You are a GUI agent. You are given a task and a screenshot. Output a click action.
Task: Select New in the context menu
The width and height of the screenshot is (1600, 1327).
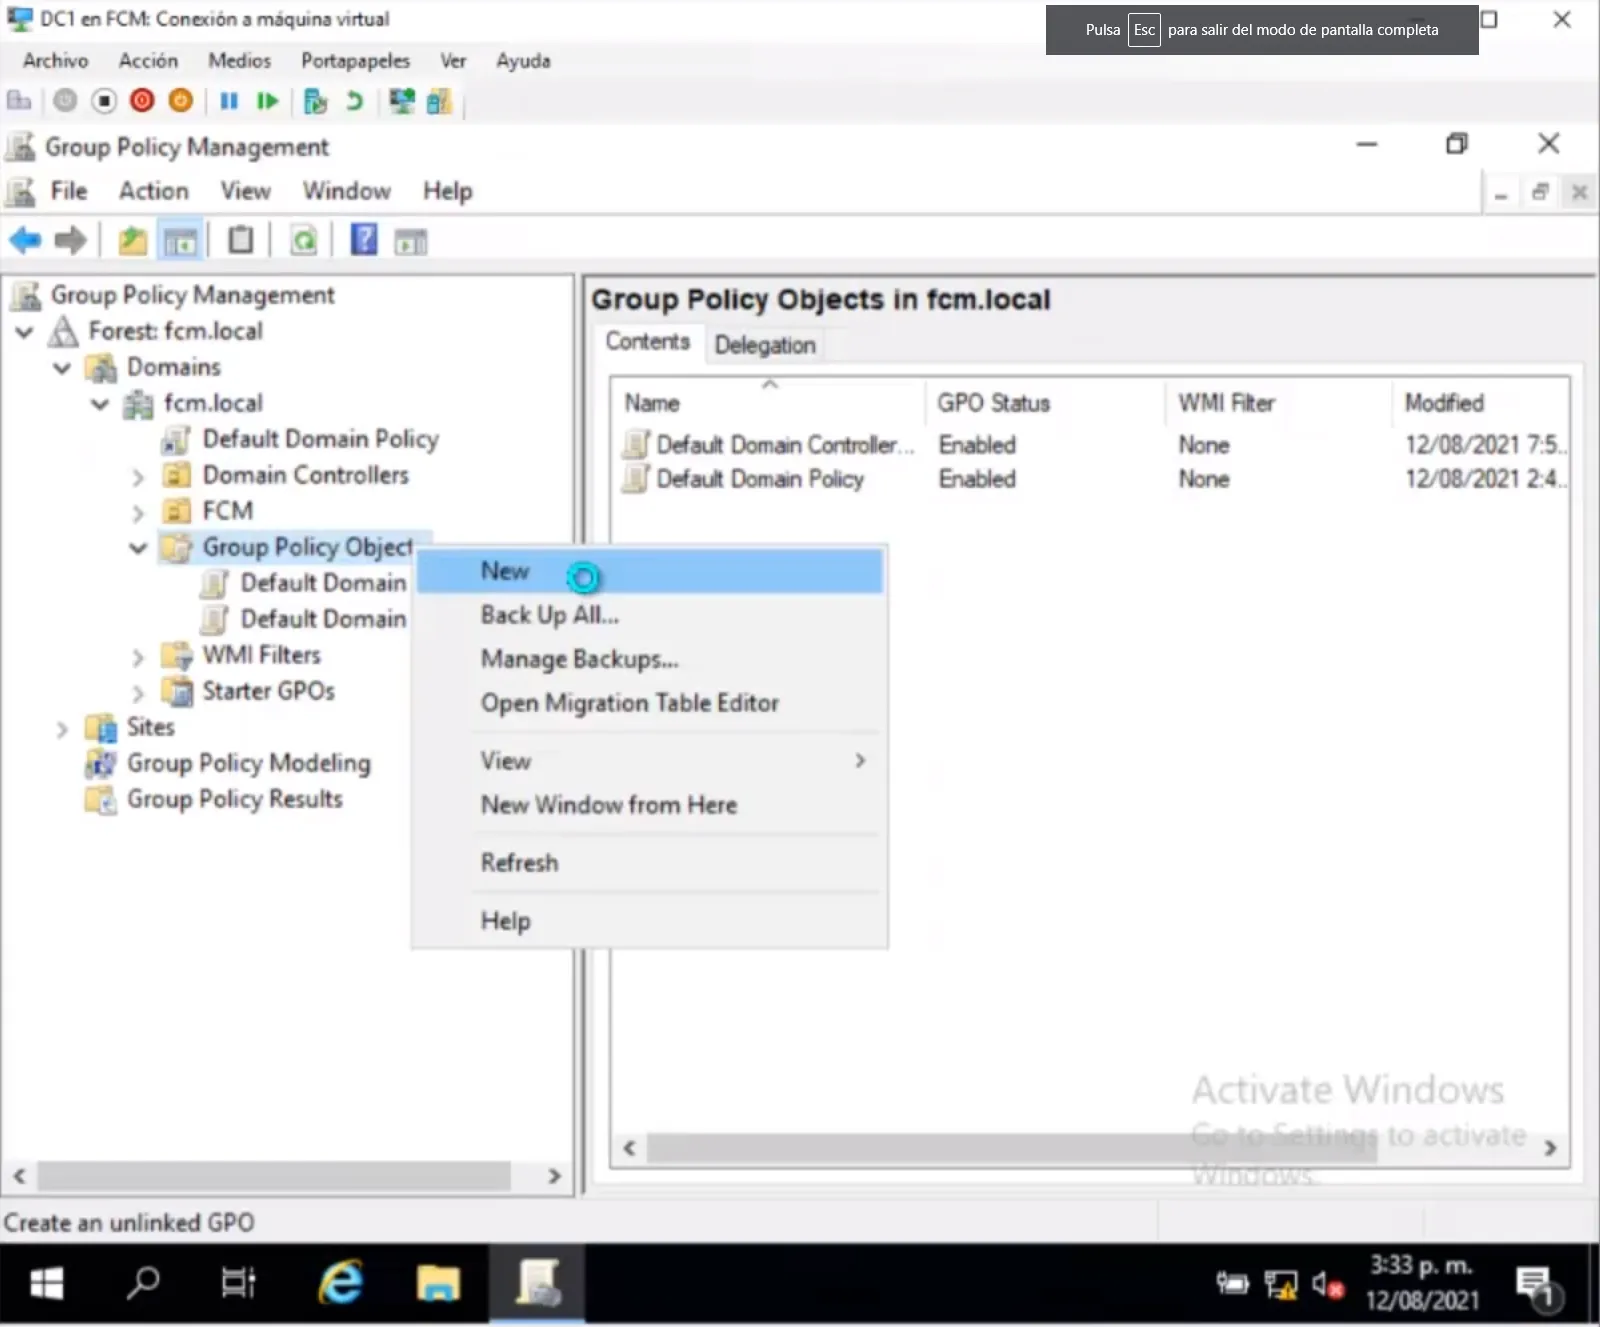click(x=505, y=571)
